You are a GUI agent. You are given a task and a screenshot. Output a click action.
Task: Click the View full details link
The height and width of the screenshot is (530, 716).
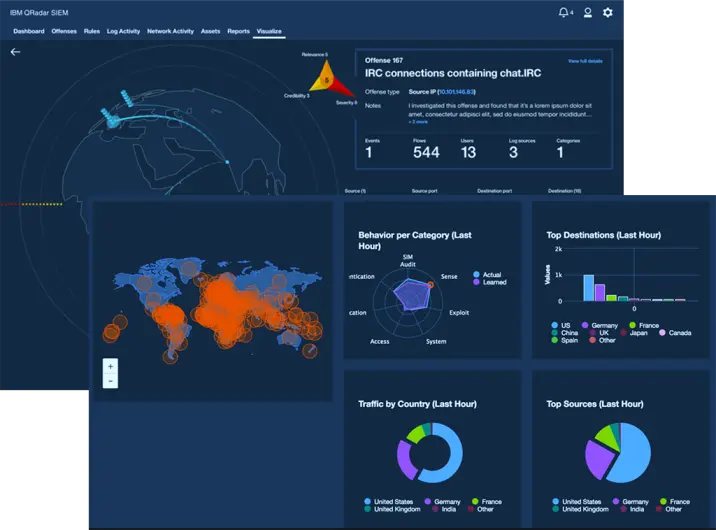click(x=585, y=61)
